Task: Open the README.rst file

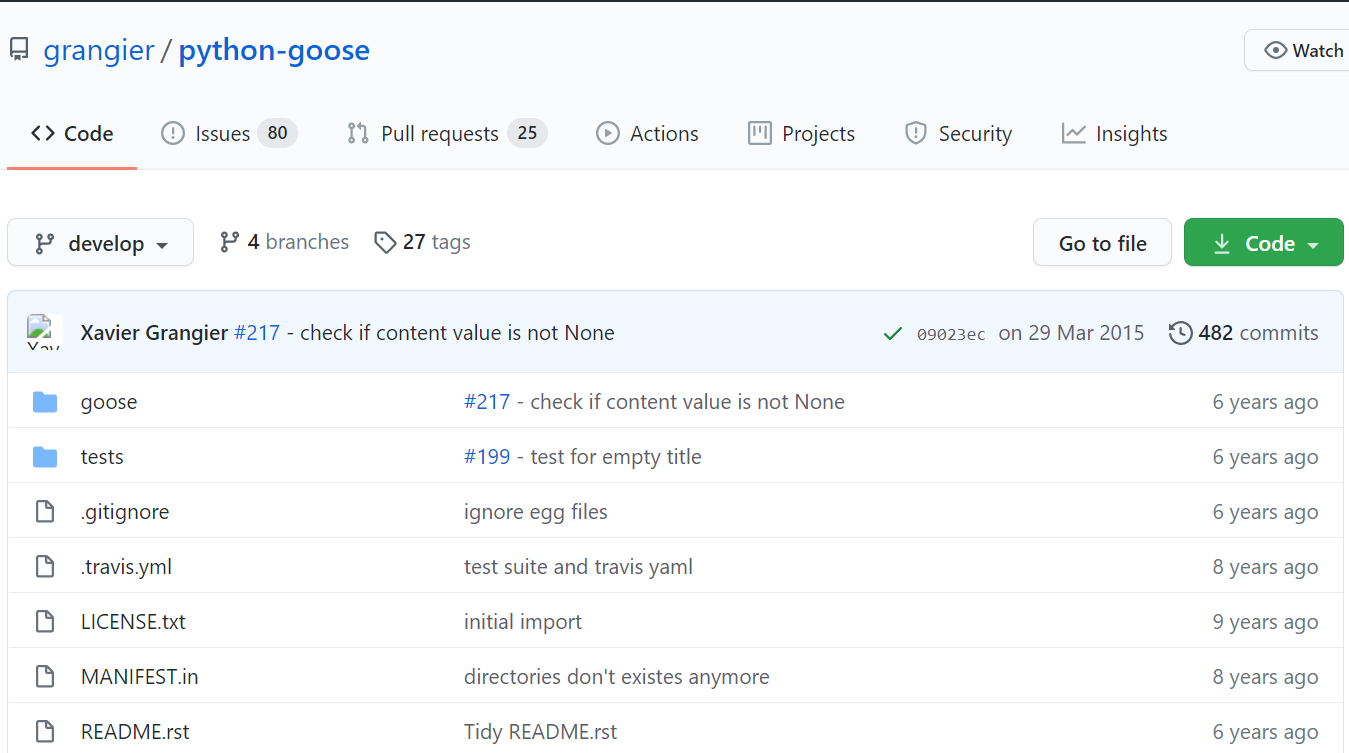Action: point(135,732)
